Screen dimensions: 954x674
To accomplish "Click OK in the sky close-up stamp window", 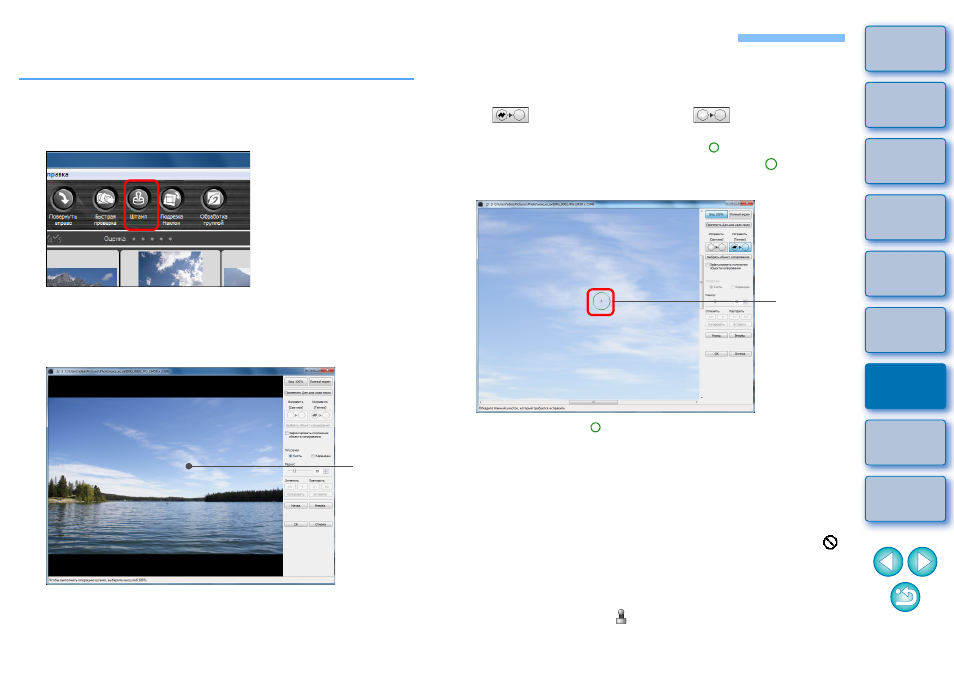I will pos(716,354).
